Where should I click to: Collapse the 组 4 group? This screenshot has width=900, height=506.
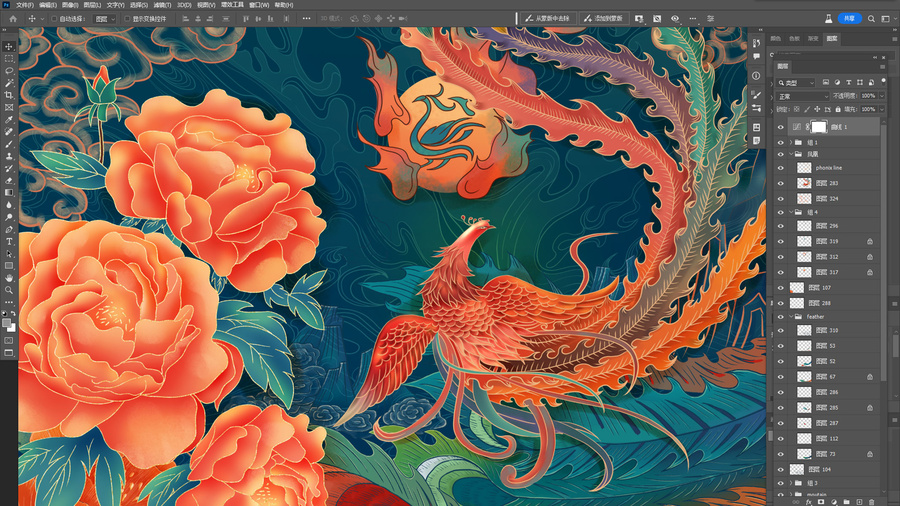tap(791, 212)
